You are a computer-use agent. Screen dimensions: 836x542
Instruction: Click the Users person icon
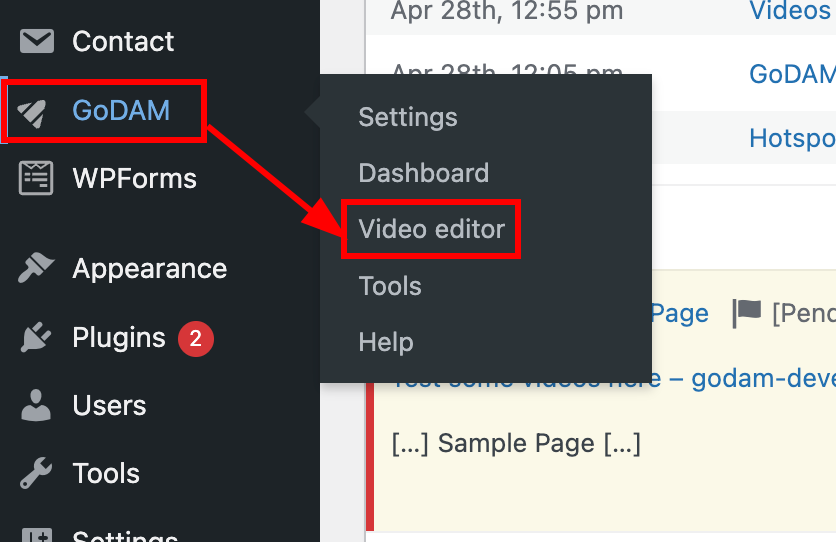click(37, 406)
